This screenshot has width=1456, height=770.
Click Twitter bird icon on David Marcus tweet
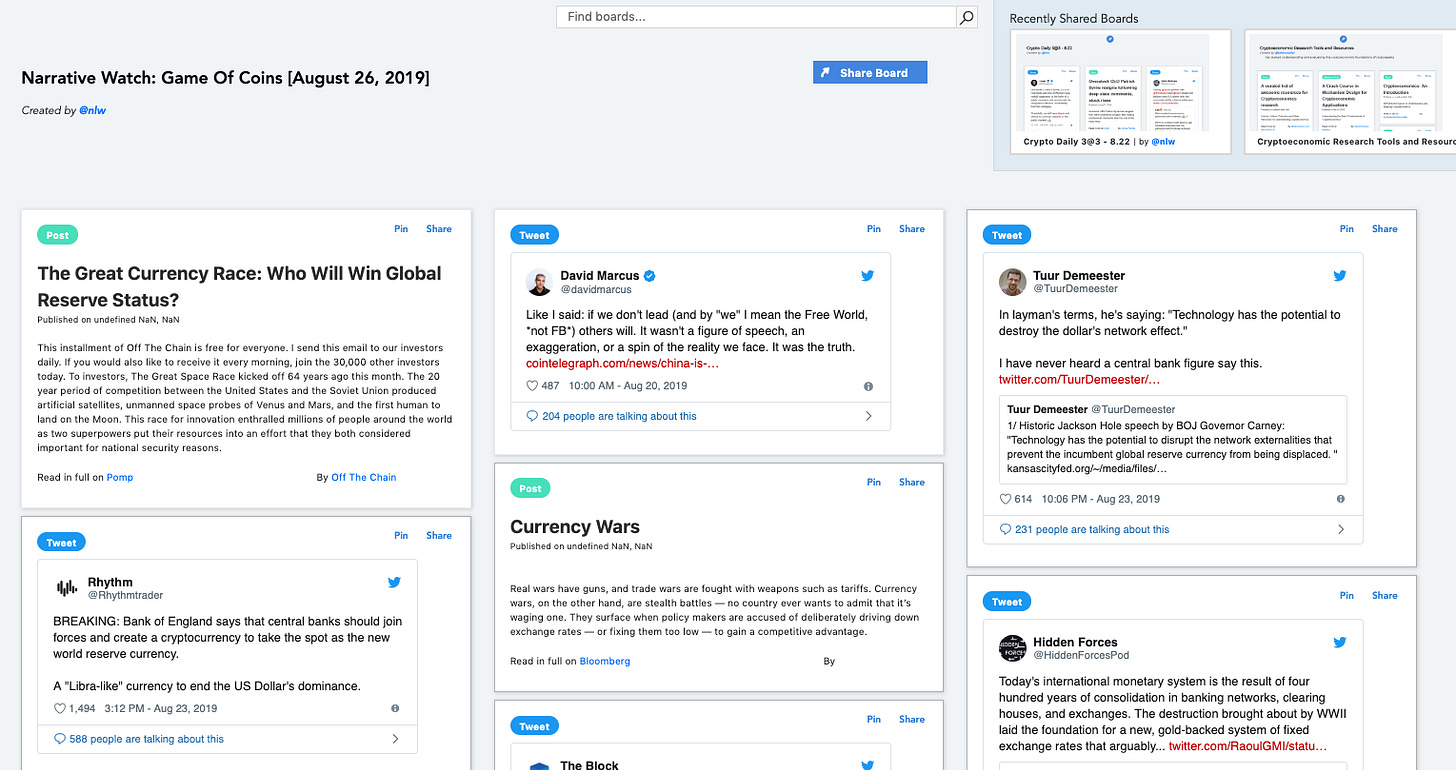click(867, 276)
